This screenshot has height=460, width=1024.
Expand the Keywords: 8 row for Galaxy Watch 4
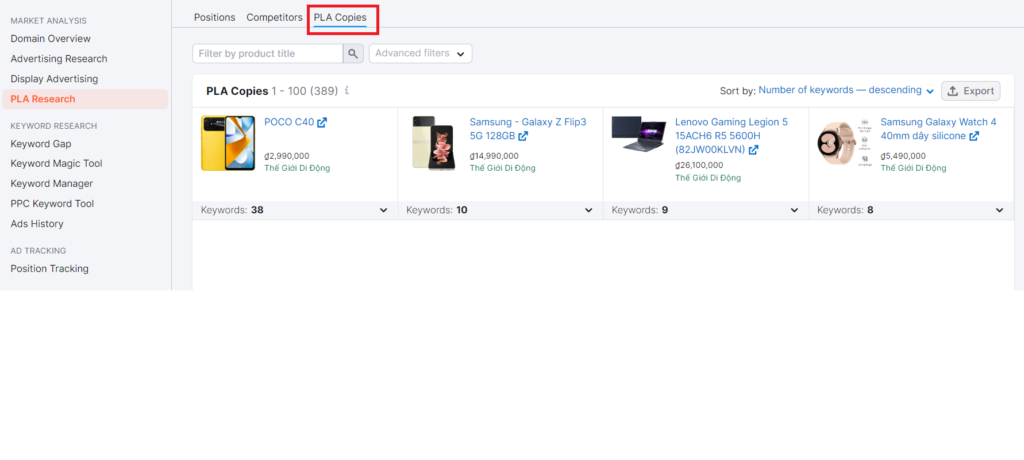[999, 211]
